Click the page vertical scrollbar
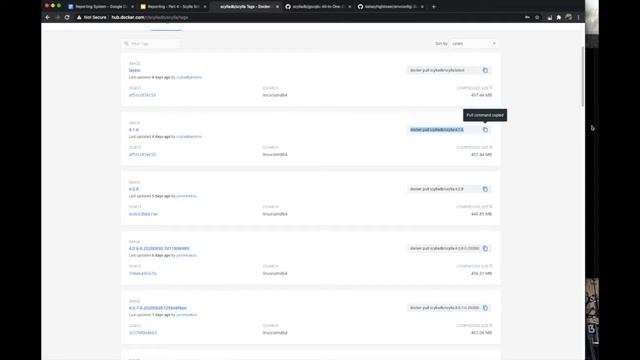 [582, 78]
